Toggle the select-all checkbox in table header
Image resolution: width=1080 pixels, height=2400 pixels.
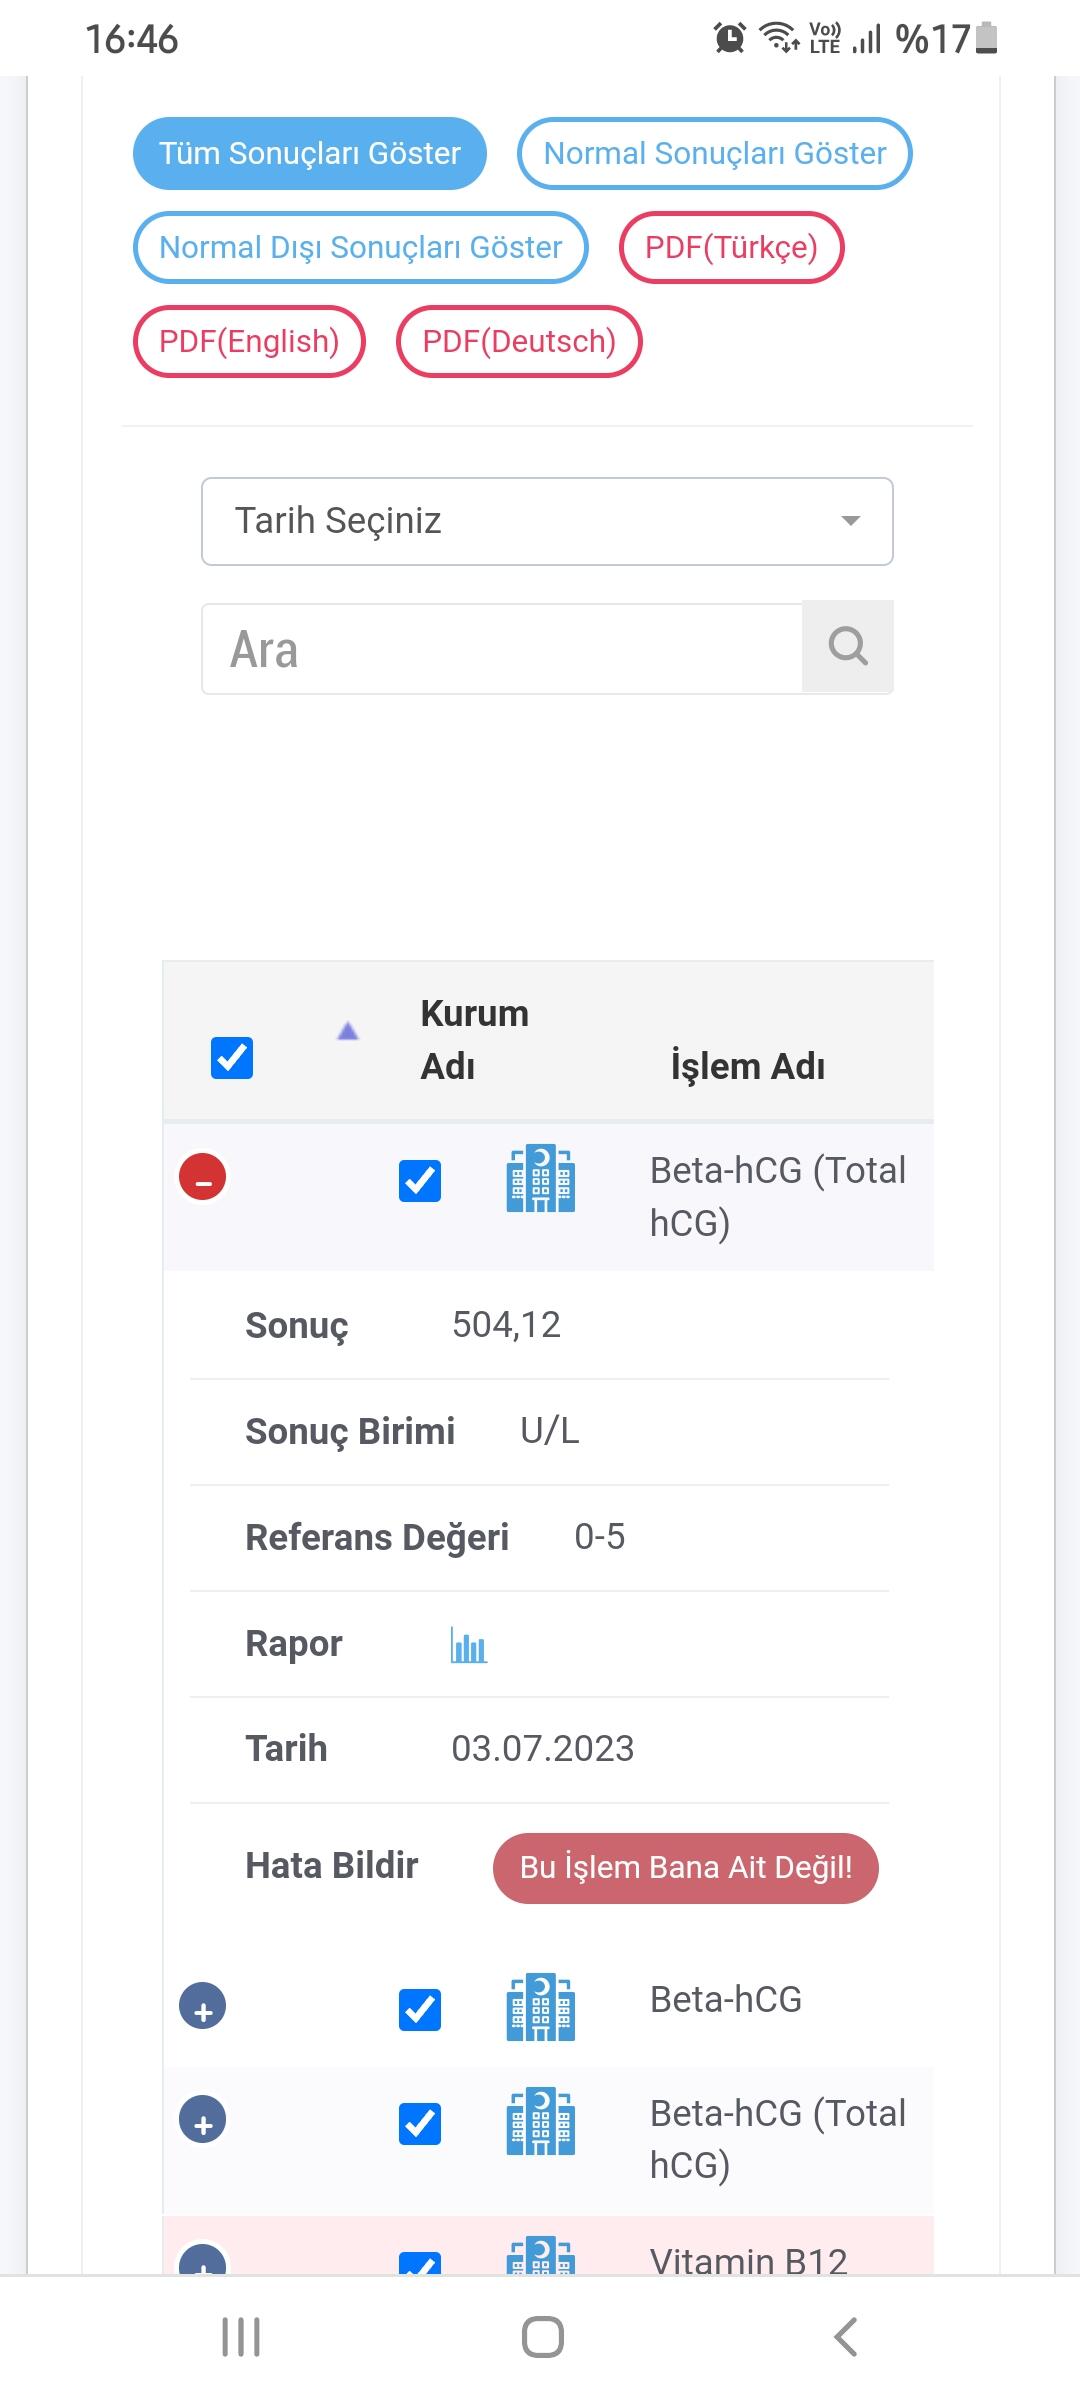tap(232, 1058)
